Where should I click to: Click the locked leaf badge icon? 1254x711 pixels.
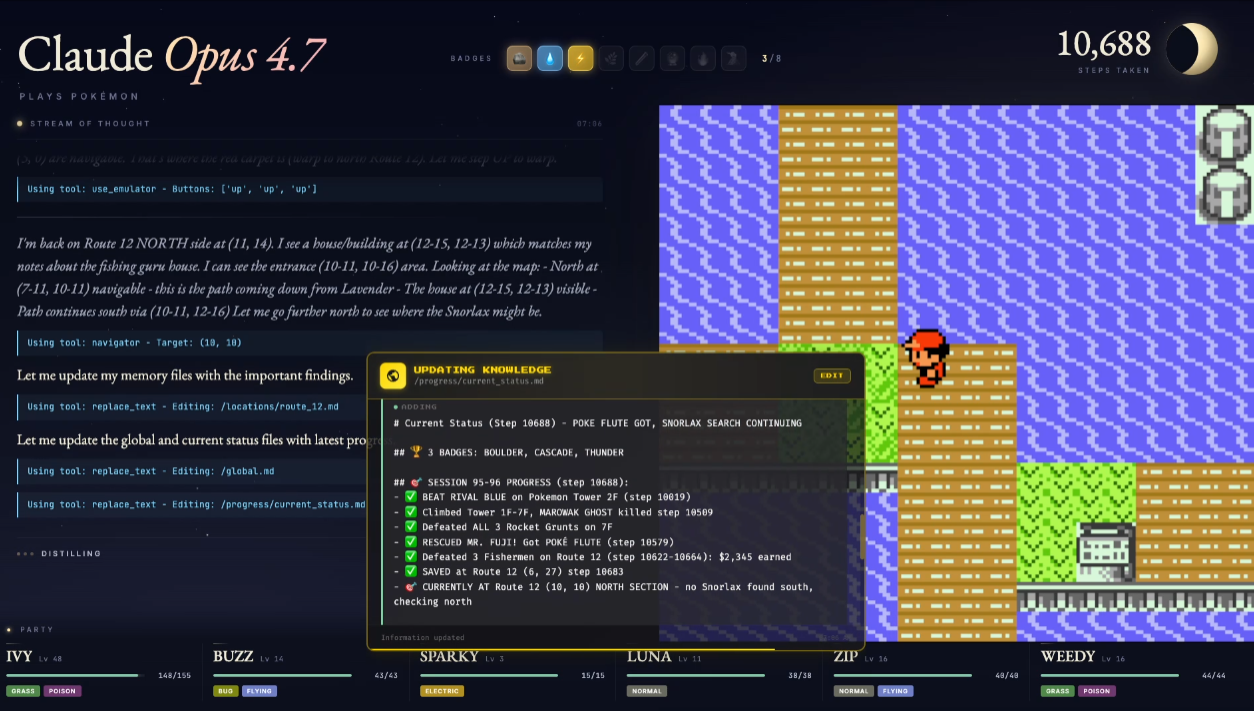[x=611, y=59]
